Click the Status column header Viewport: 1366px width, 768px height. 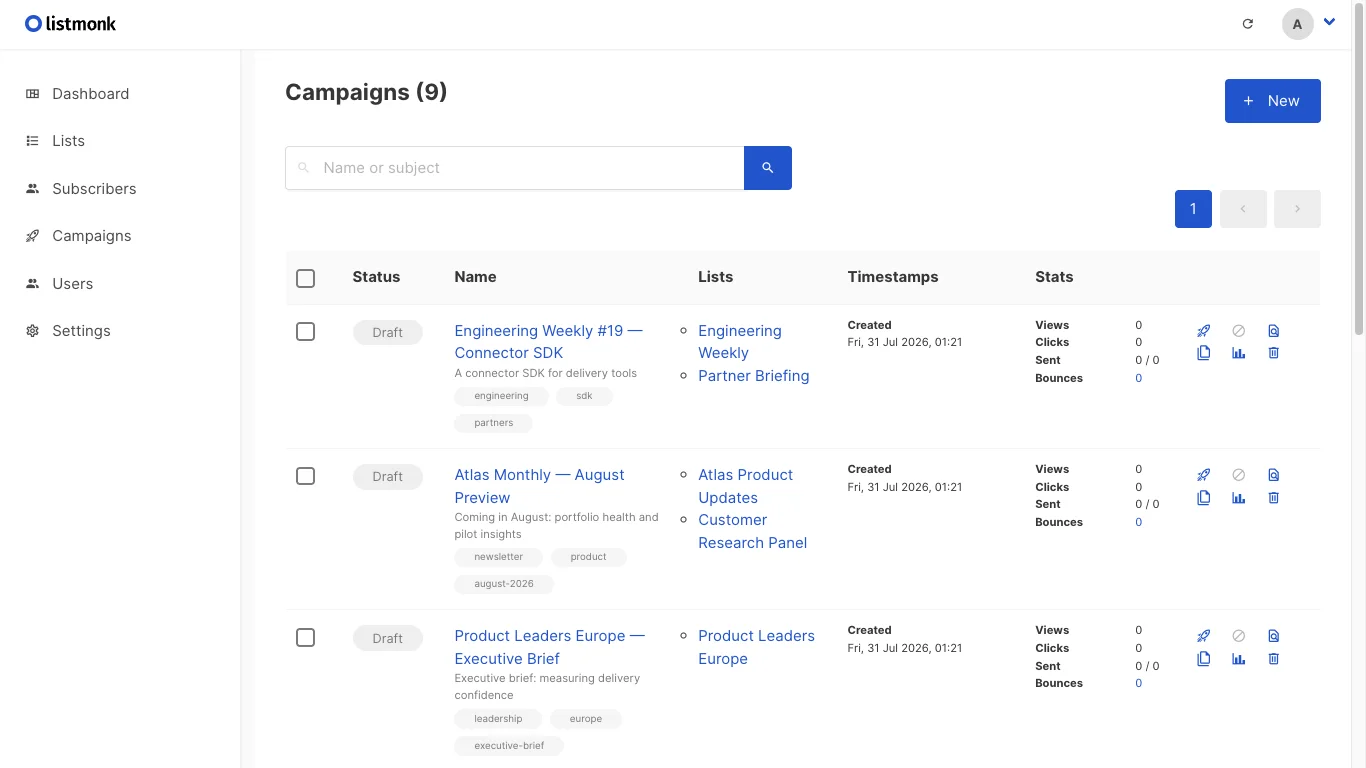click(x=376, y=277)
